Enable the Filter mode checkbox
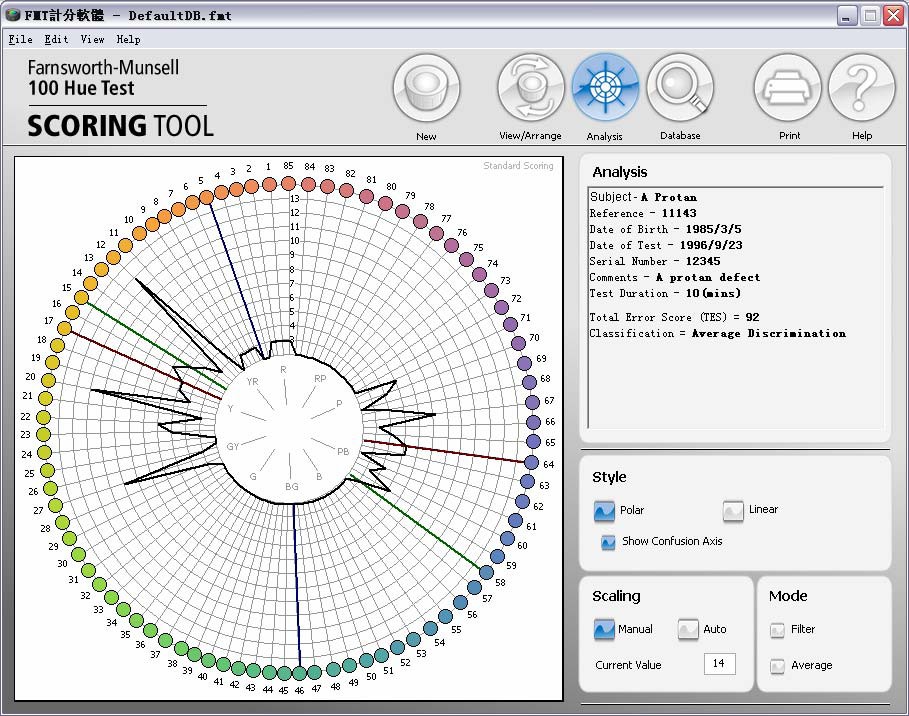Screen dimensions: 909x716 pyautogui.click(x=777, y=630)
